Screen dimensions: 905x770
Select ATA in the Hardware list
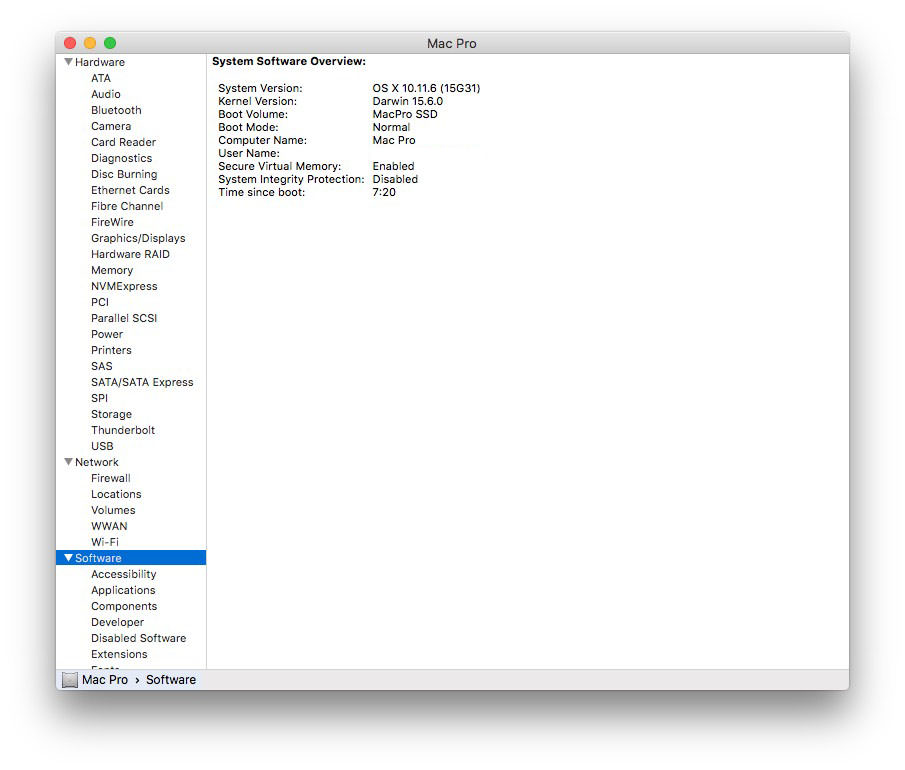point(101,78)
